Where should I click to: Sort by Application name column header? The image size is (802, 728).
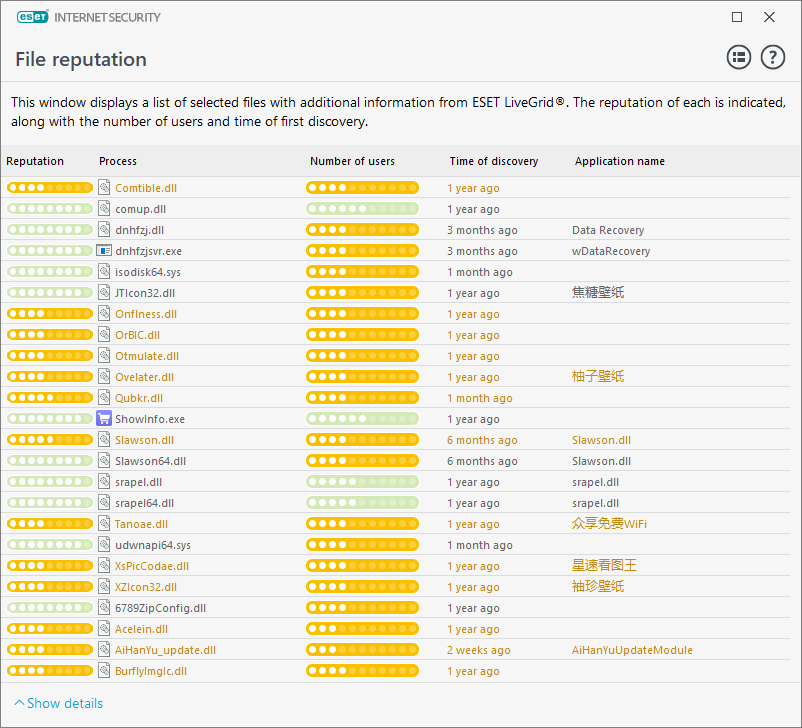pyautogui.click(x=619, y=161)
